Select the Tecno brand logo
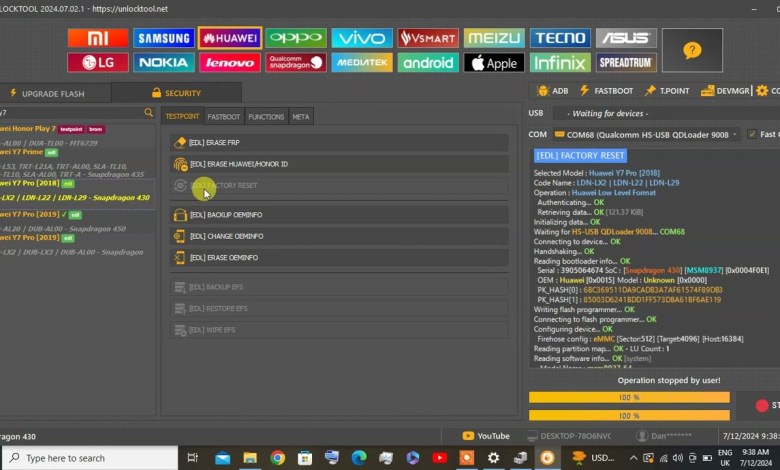This screenshot has width=780, height=470. [560, 38]
